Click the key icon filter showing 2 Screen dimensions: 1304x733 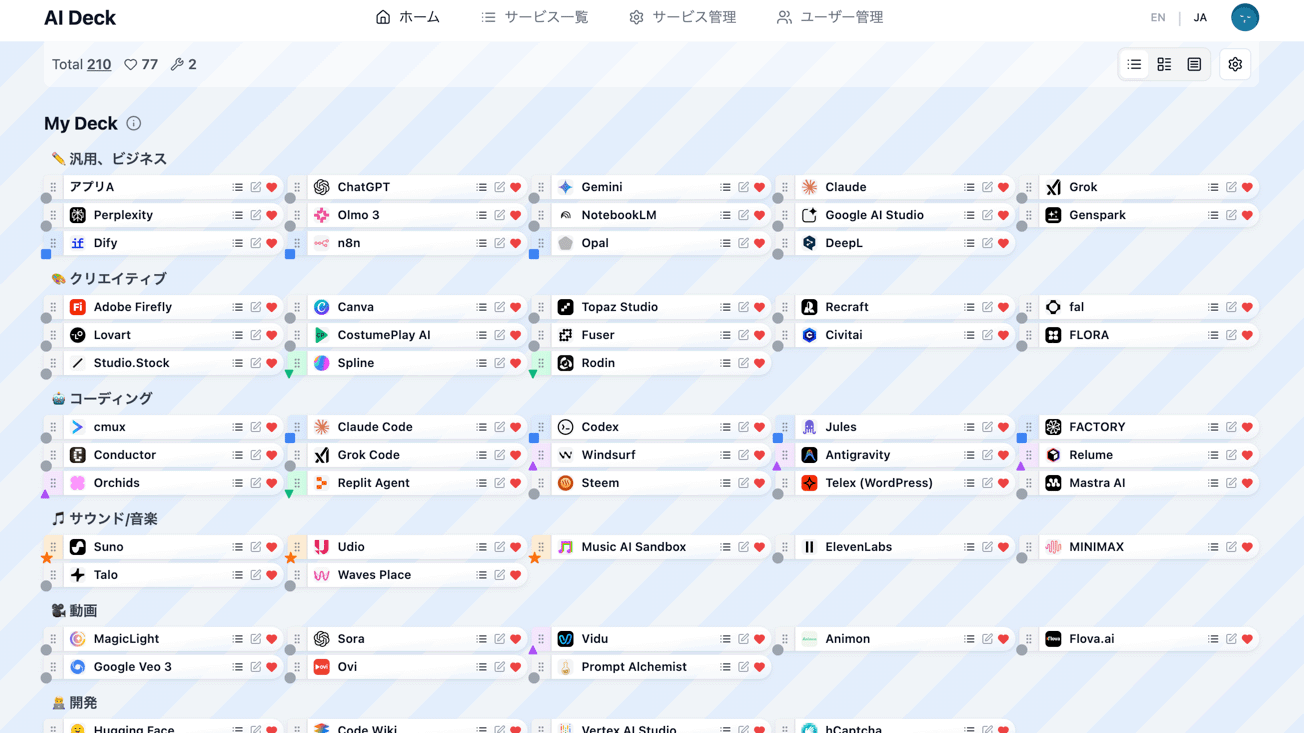[184, 65]
